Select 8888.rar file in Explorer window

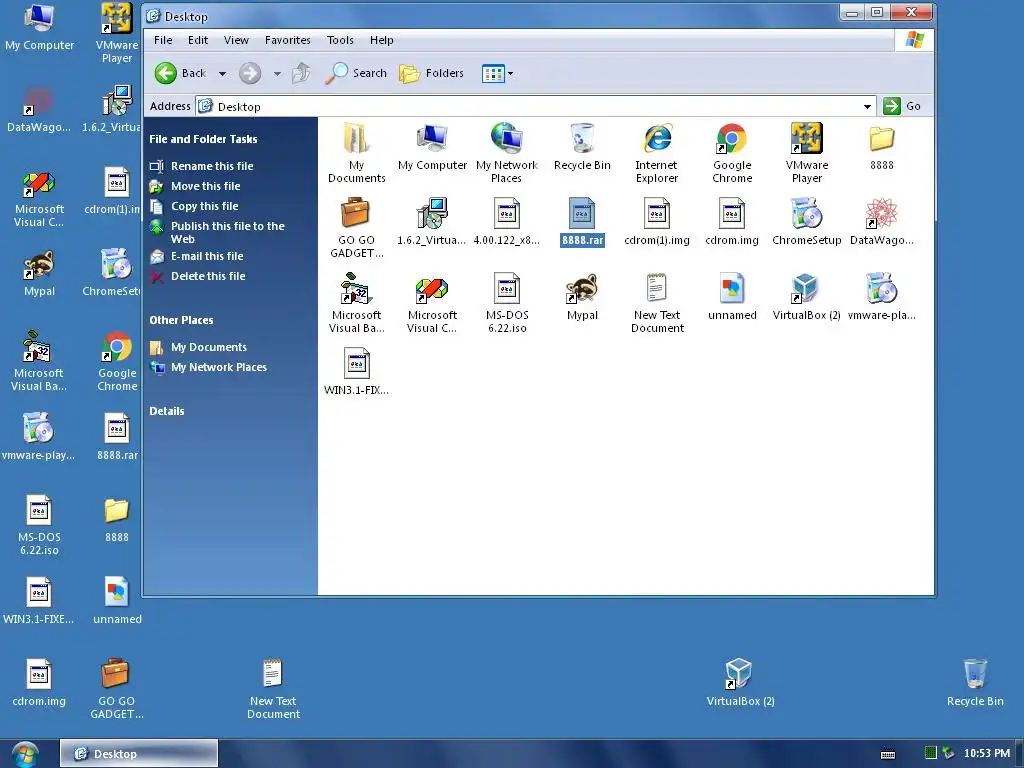click(582, 221)
